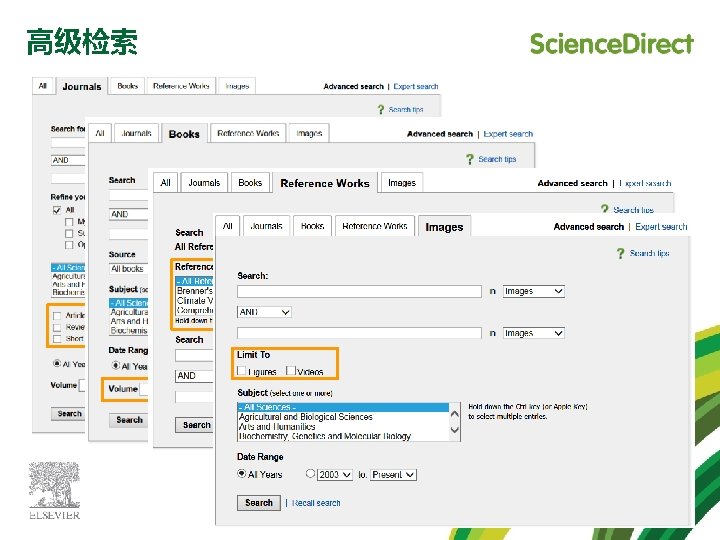Open All books source field in Books window
Screen dimensions: 720x540
tap(129, 269)
